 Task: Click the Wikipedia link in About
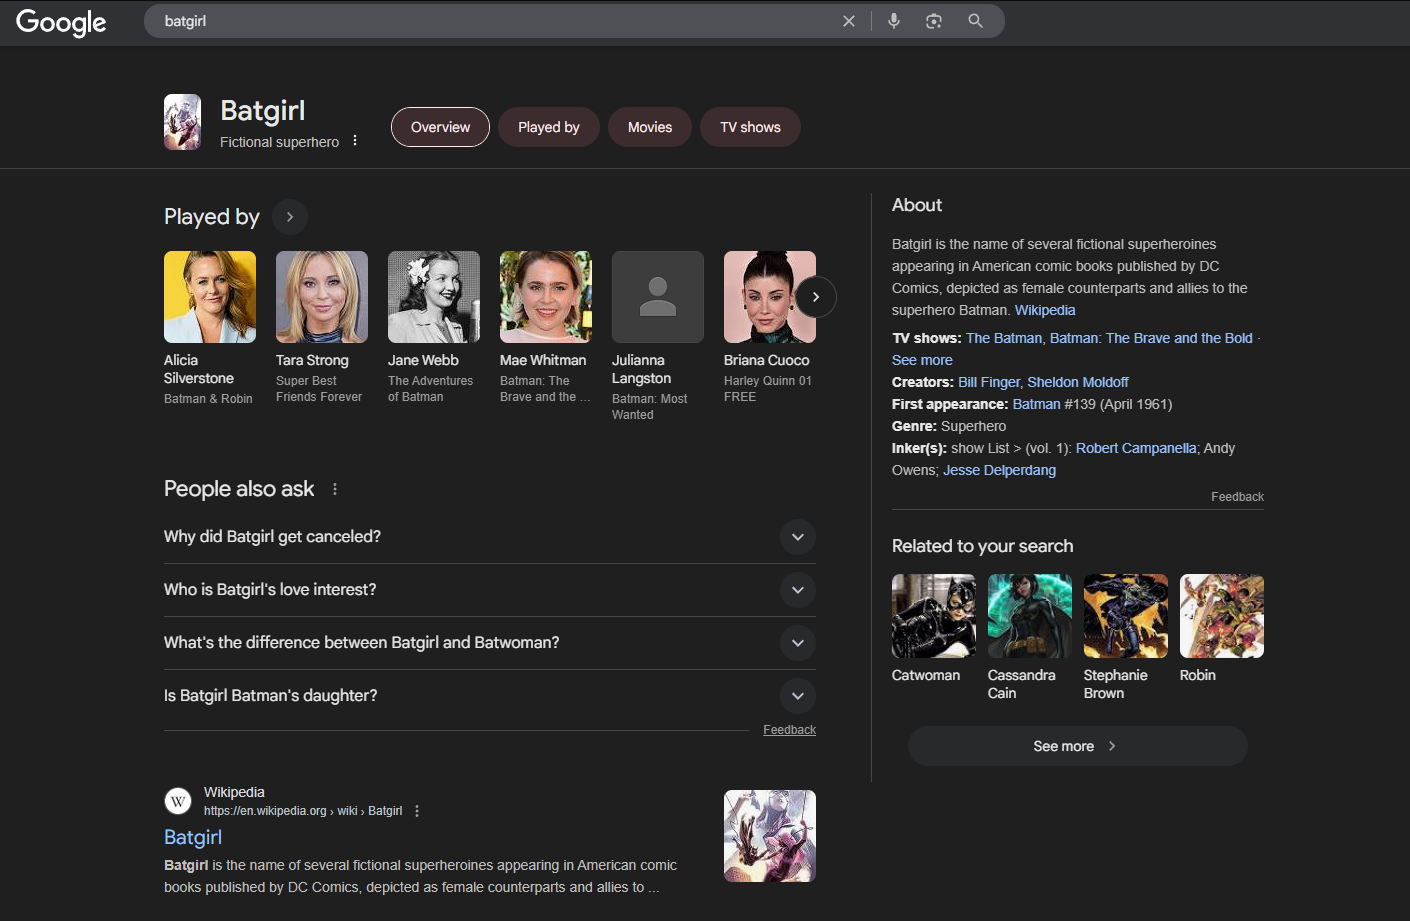[1045, 310]
